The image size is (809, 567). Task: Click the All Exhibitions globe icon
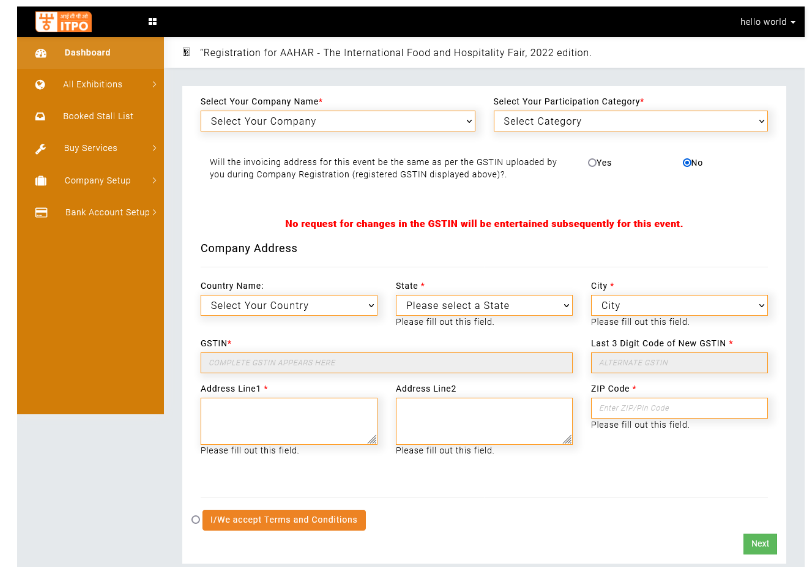(x=40, y=85)
